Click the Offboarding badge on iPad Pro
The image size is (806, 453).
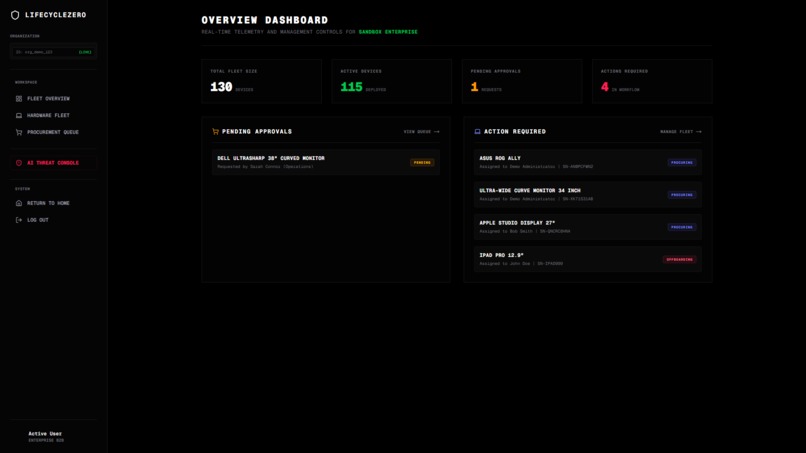(680, 260)
